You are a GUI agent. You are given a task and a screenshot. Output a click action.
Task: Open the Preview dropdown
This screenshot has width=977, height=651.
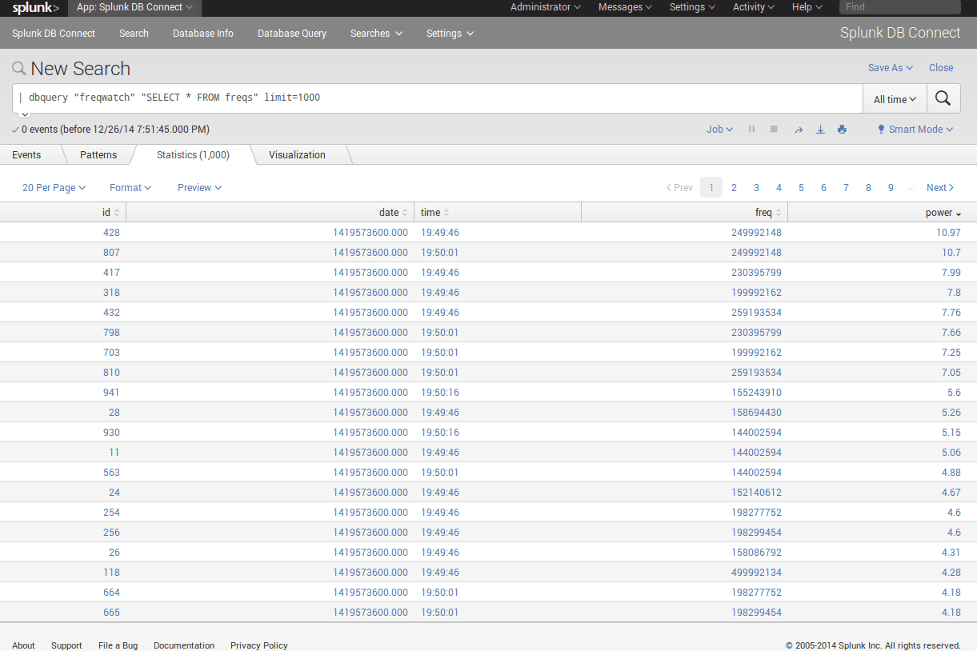click(199, 188)
